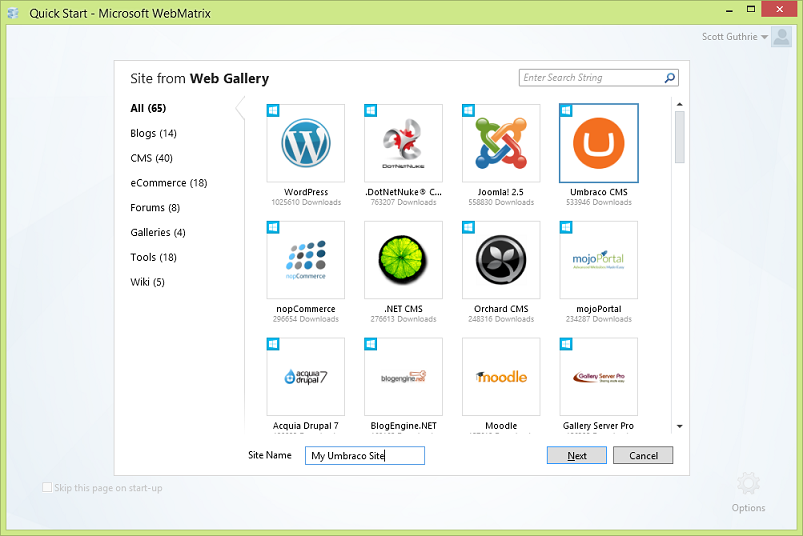Click the Site Name text field
The image size is (803, 536).
click(x=365, y=456)
